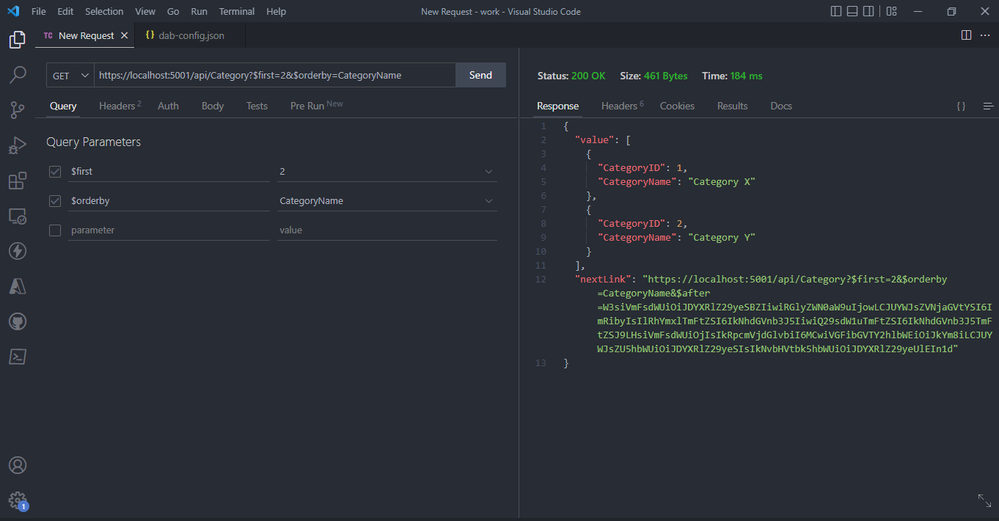The width and height of the screenshot is (999, 521).
Task: Switch to the Docs tab
Action: pos(781,106)
